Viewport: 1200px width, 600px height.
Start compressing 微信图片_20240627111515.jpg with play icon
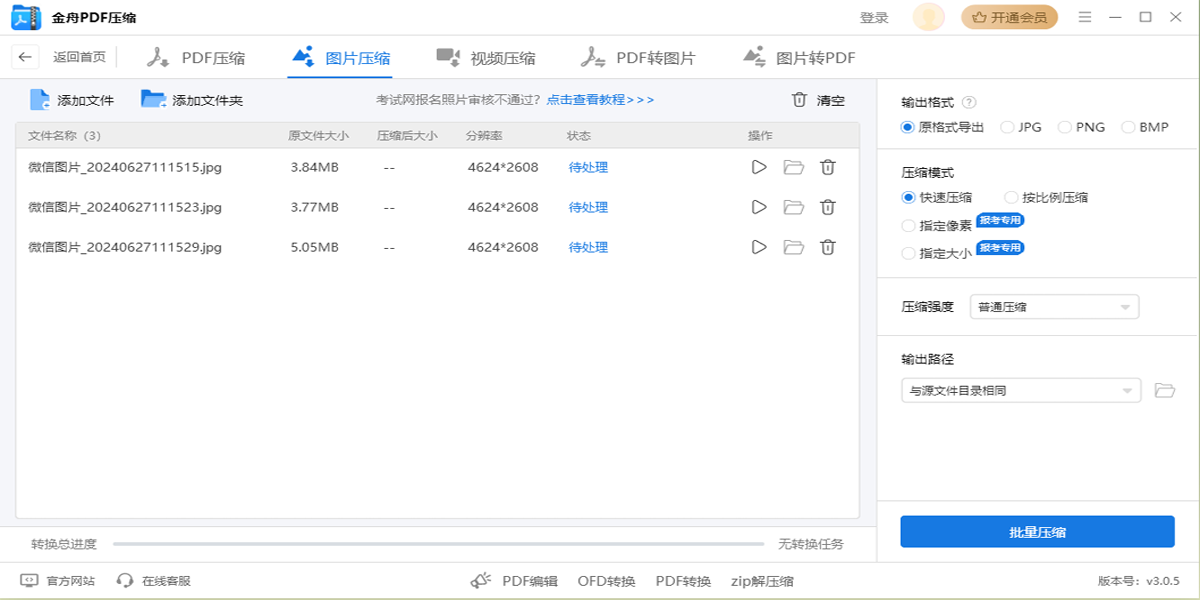759,167
